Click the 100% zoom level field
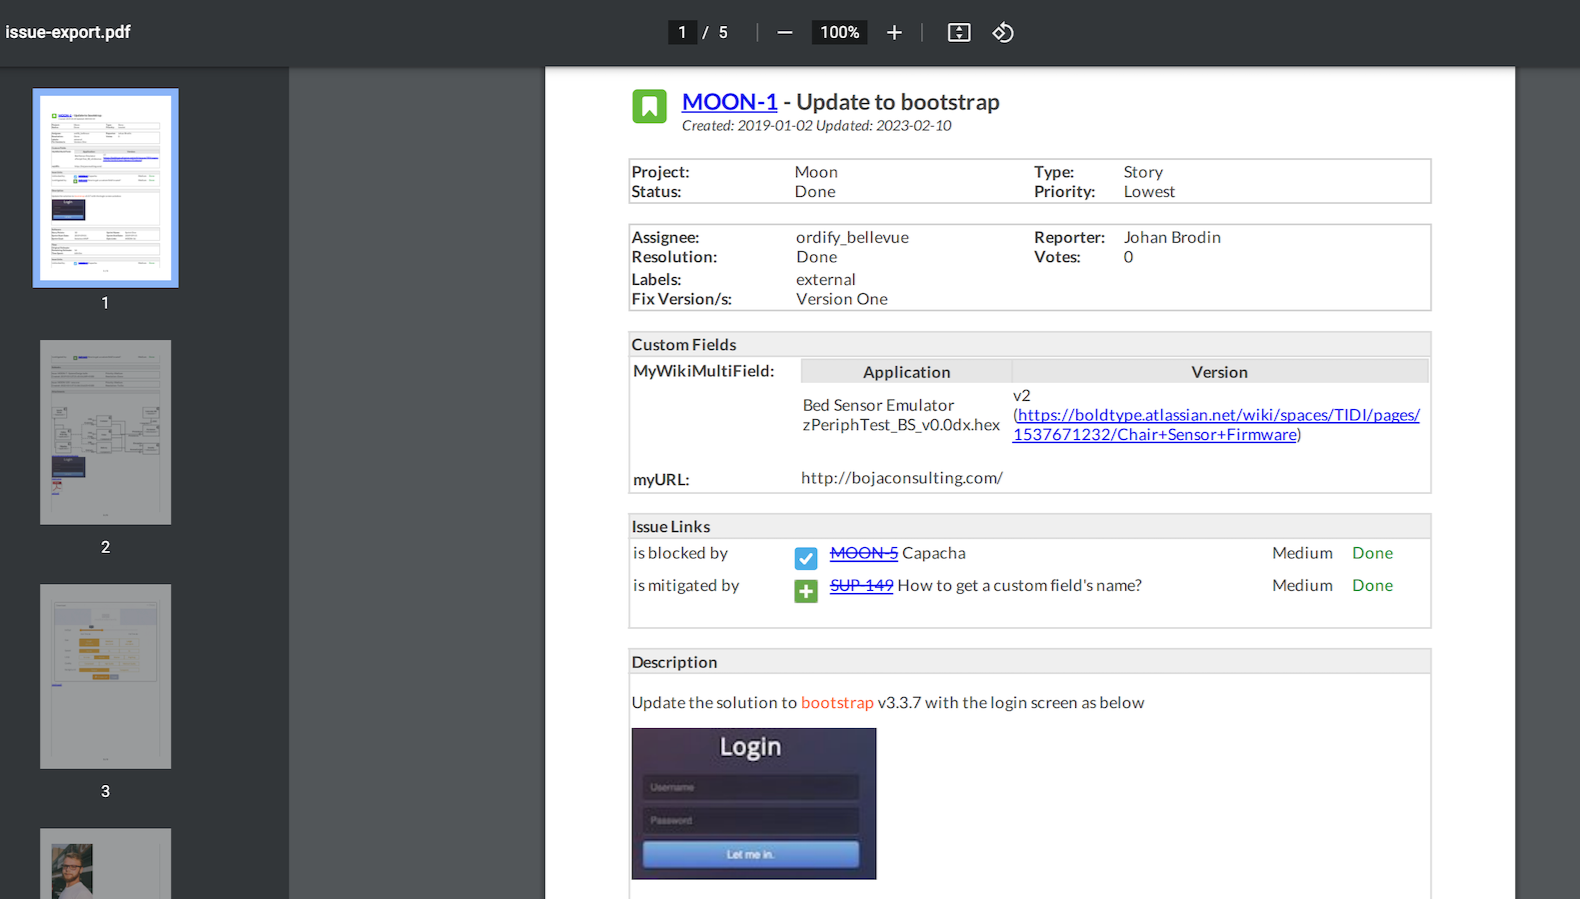Screen dimensions: 1580x899 [839, 33]
